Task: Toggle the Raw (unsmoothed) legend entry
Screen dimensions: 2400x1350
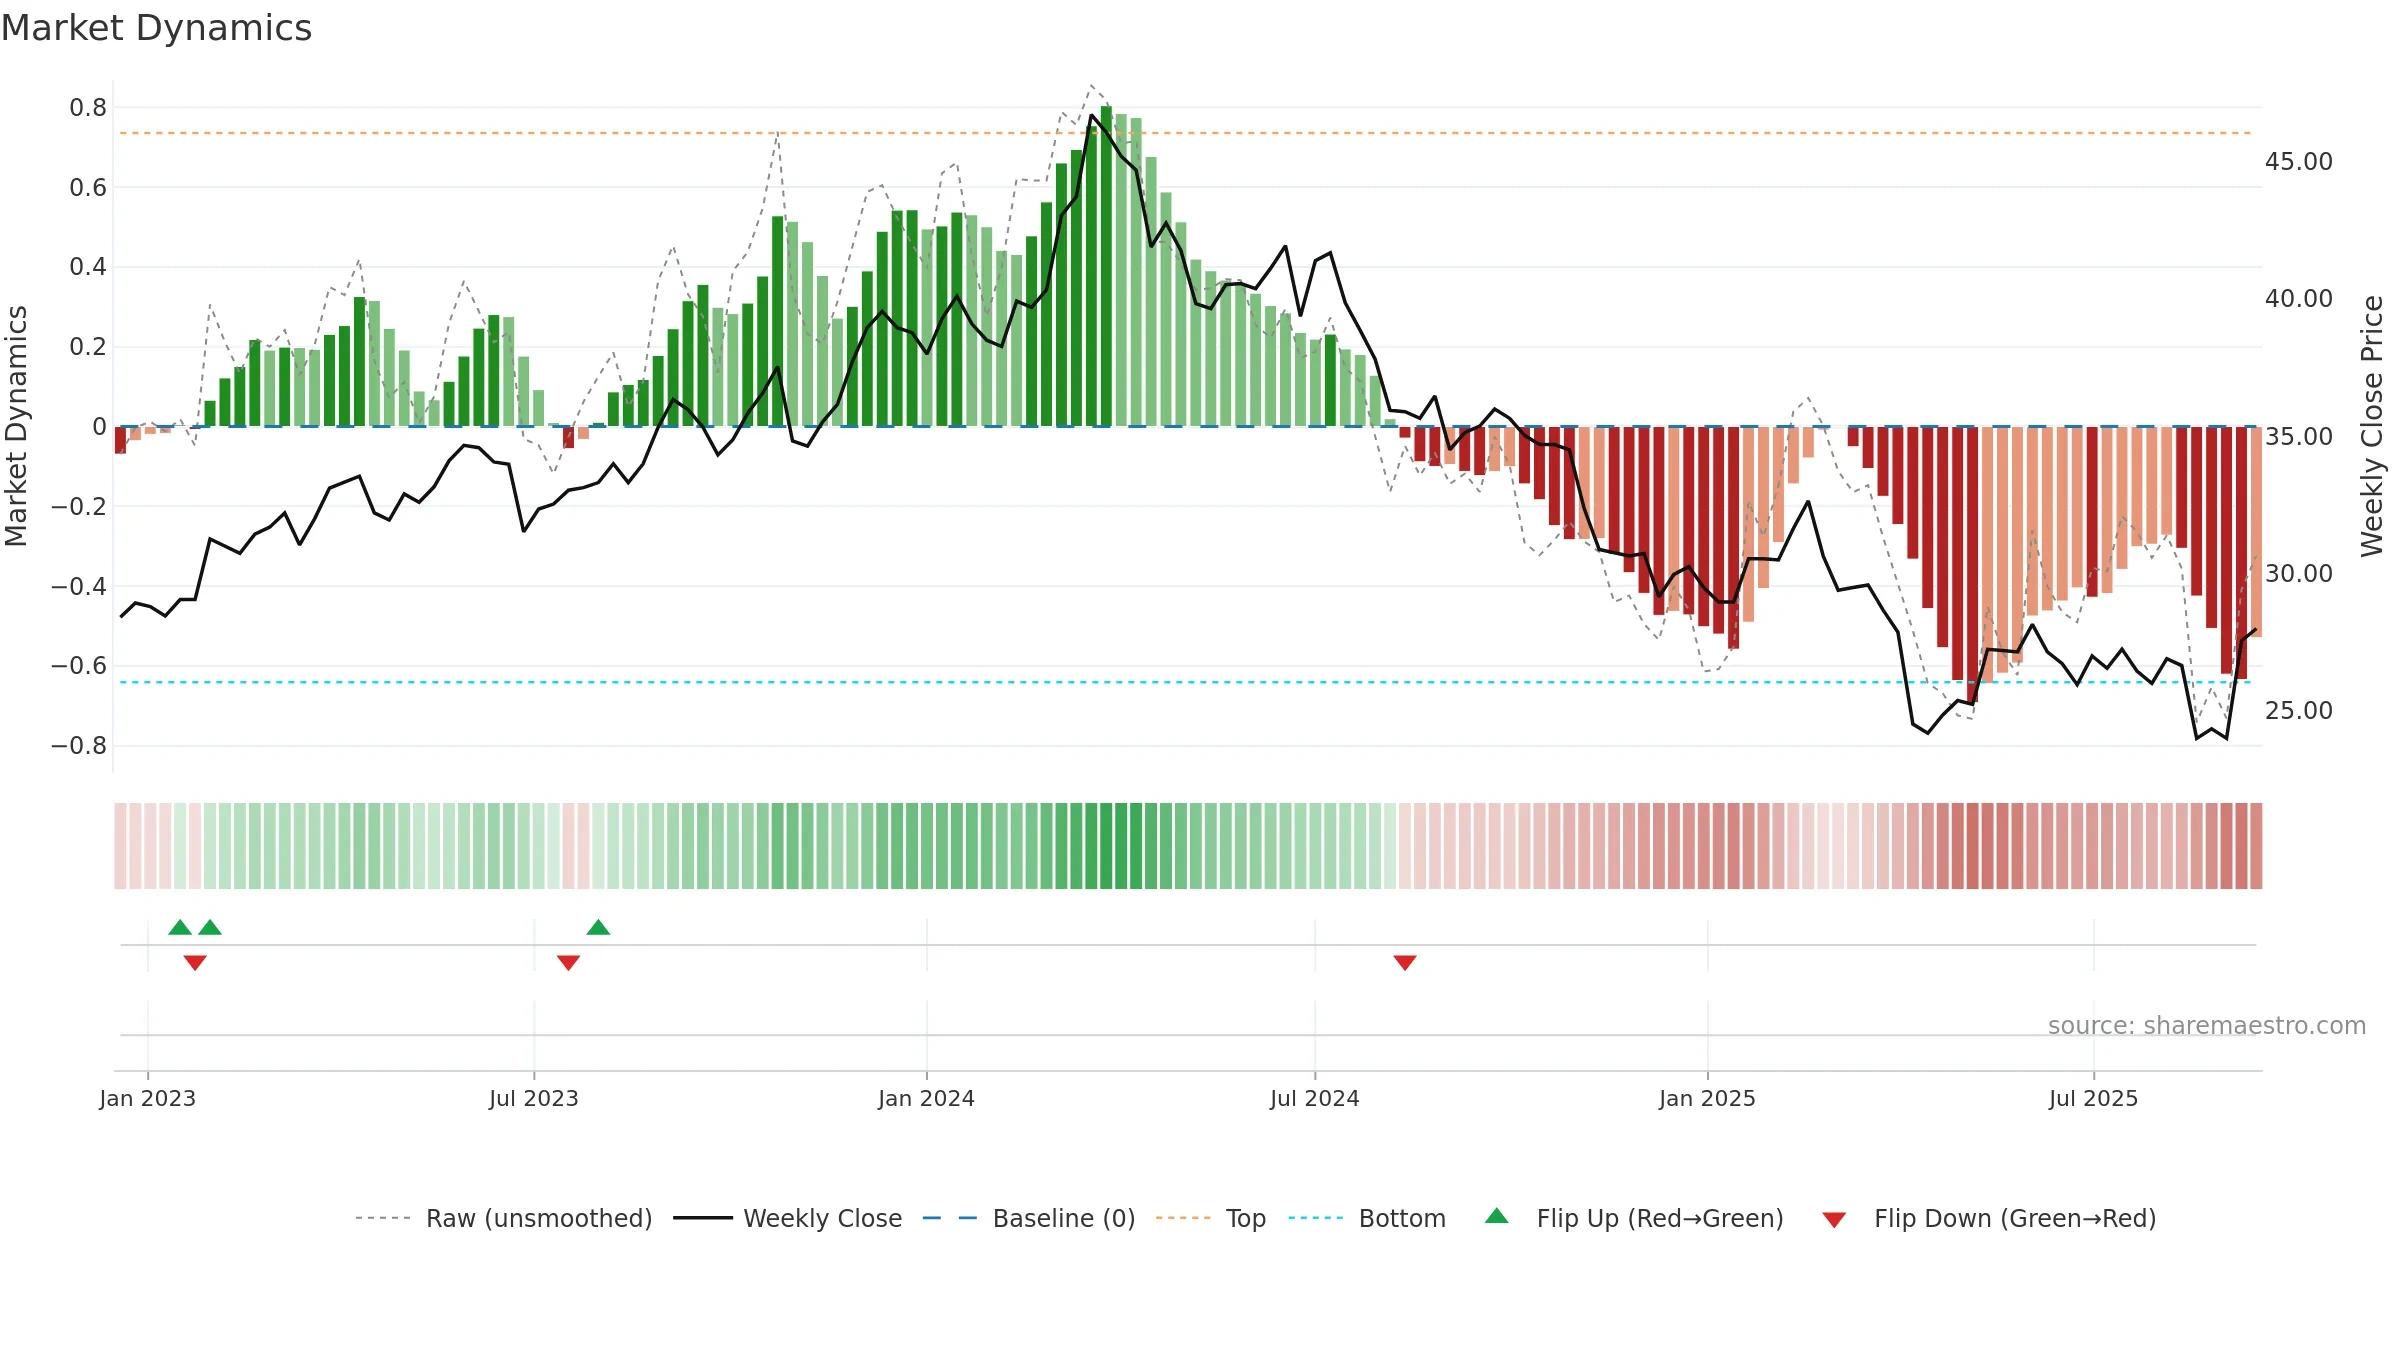Action: click(x=504, y=1218)
